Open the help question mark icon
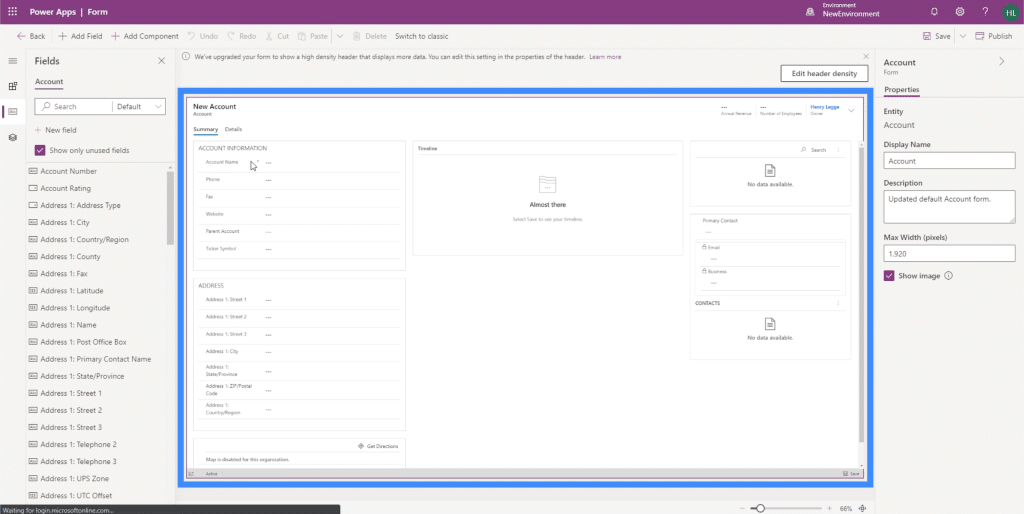1024x514 pixels. click(985, 12)
